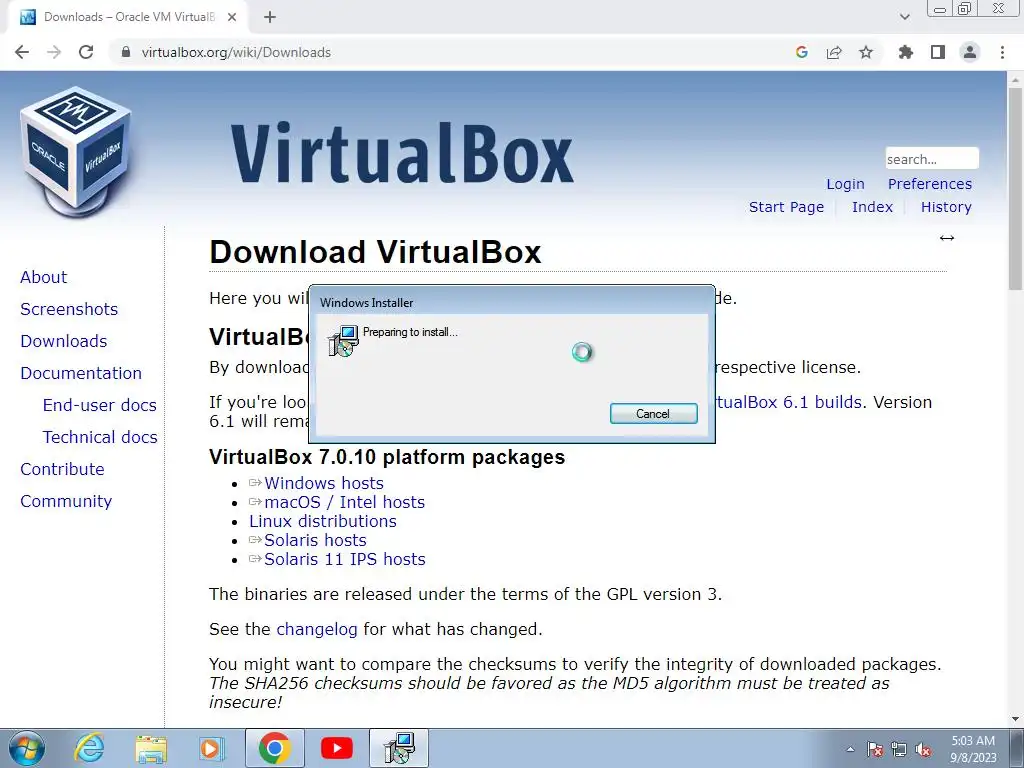Open About in the sidebar
This screenshot has height=768, width=1024.
(x=43, y=277)
